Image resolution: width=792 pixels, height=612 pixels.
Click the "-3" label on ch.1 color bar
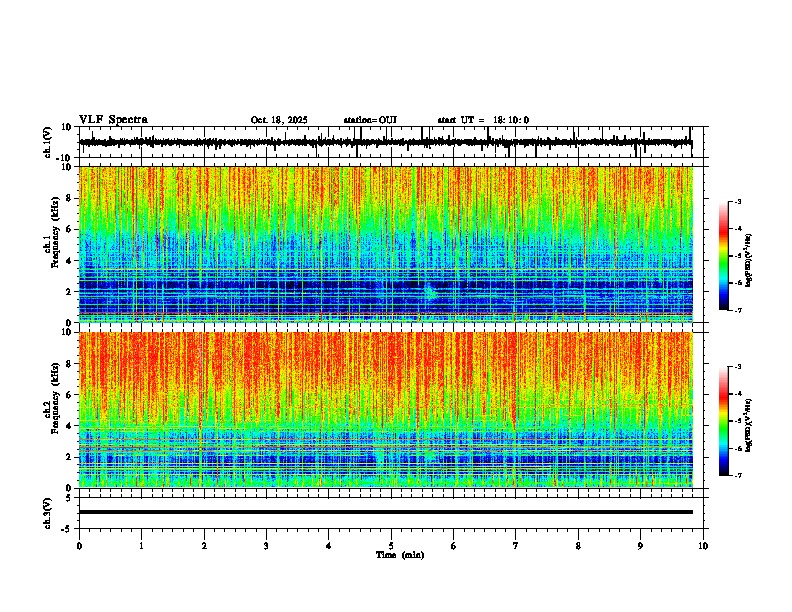pyautogui.click(x=737, y=201)
